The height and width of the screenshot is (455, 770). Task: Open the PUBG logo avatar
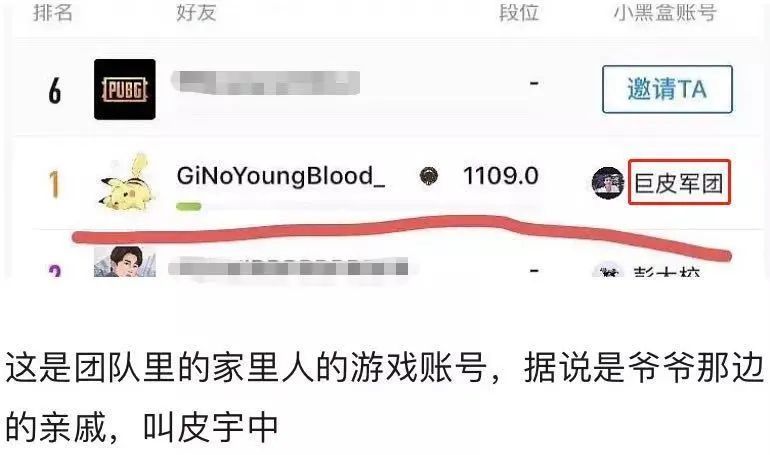(x=125, y=89)
